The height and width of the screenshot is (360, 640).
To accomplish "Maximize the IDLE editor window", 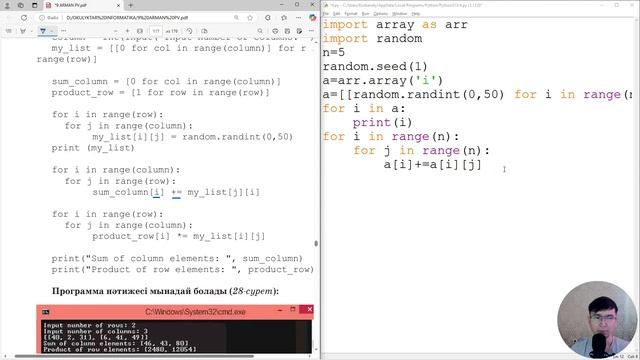I will 617,5.
